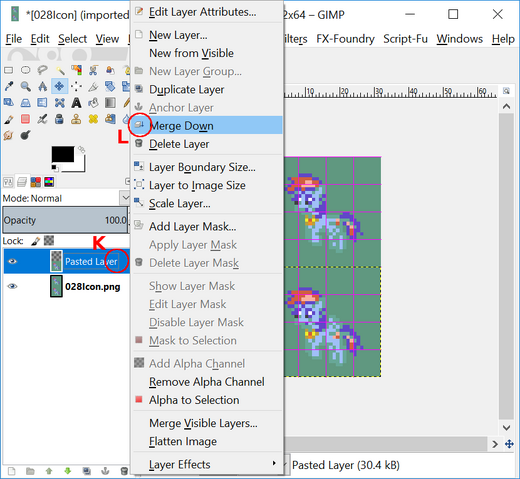Pick the Bucket Fill tool
This screenshot has height=479, width=520.
(93, 103)
